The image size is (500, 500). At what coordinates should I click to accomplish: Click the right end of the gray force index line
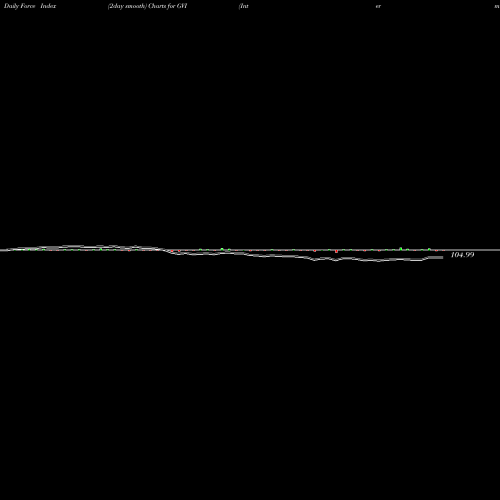tap(442, 257)
